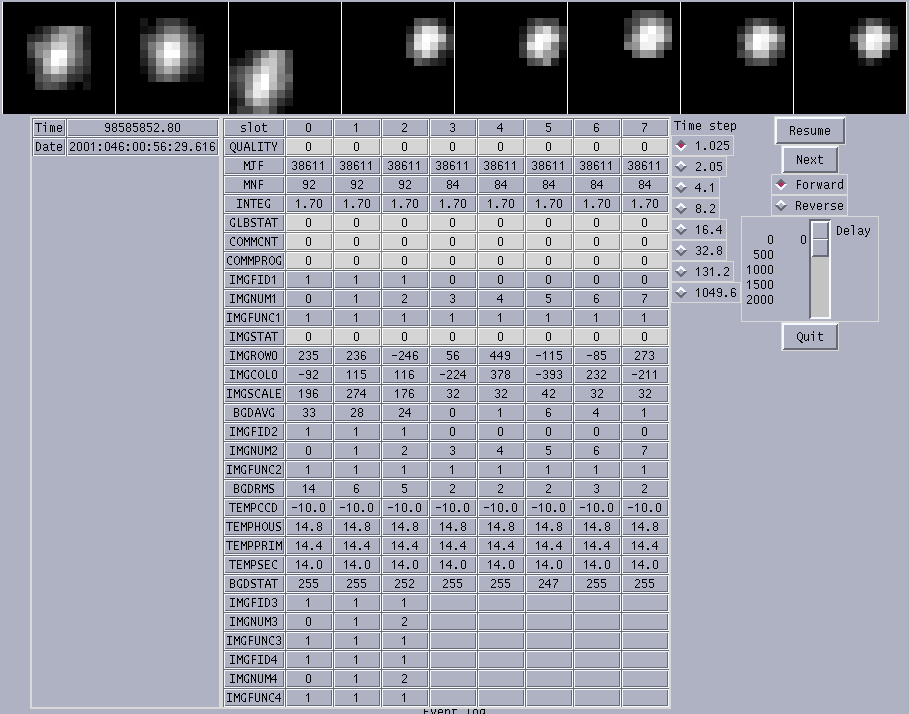Choose the 8.2 time step

tap(696, 208)
